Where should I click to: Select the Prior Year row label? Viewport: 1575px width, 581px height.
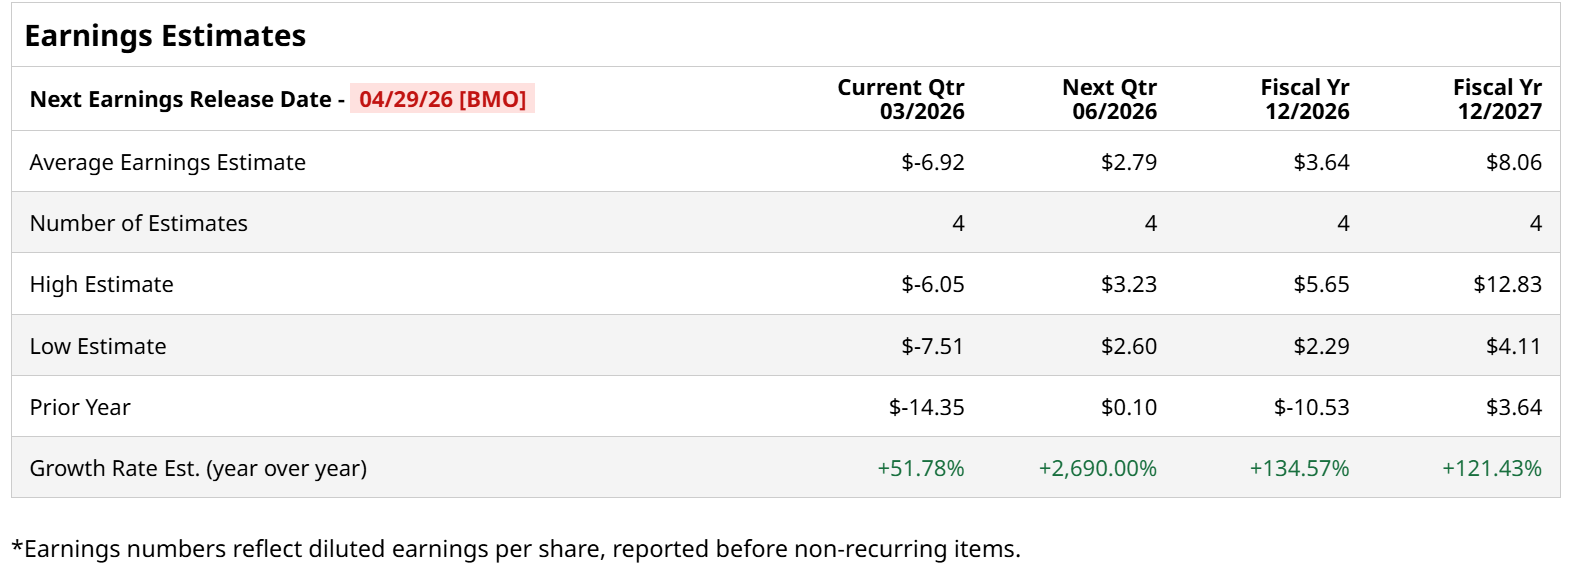pyautogui.click(x=80, y=407)
